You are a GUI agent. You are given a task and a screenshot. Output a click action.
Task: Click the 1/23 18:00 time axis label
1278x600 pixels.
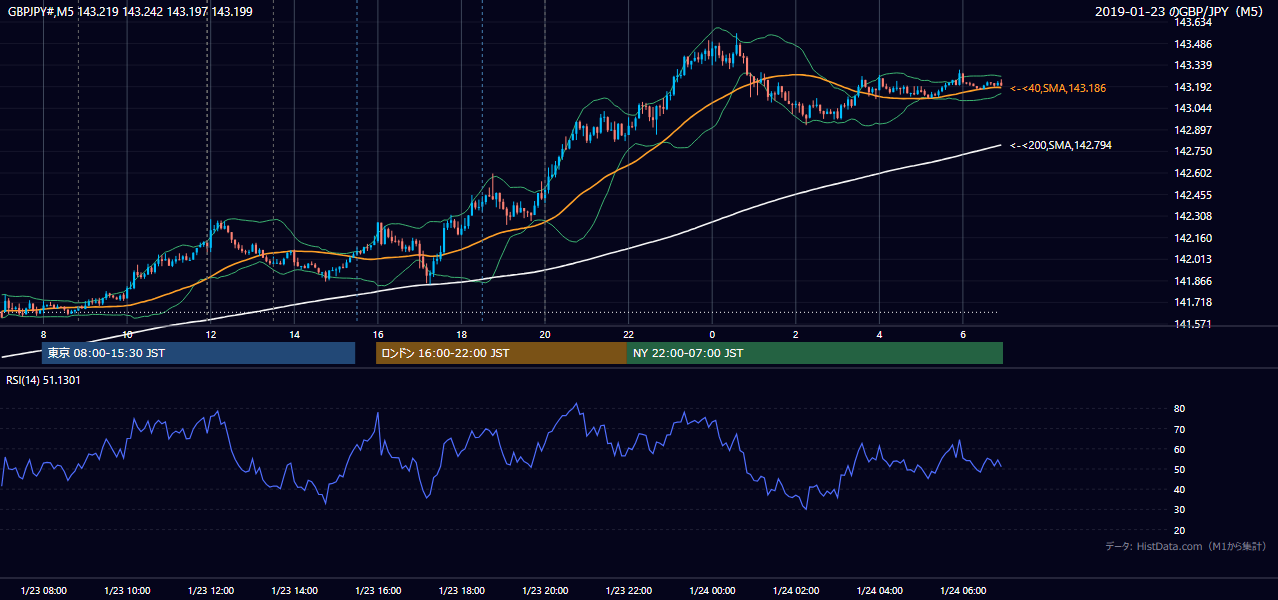tap(461, 591)
